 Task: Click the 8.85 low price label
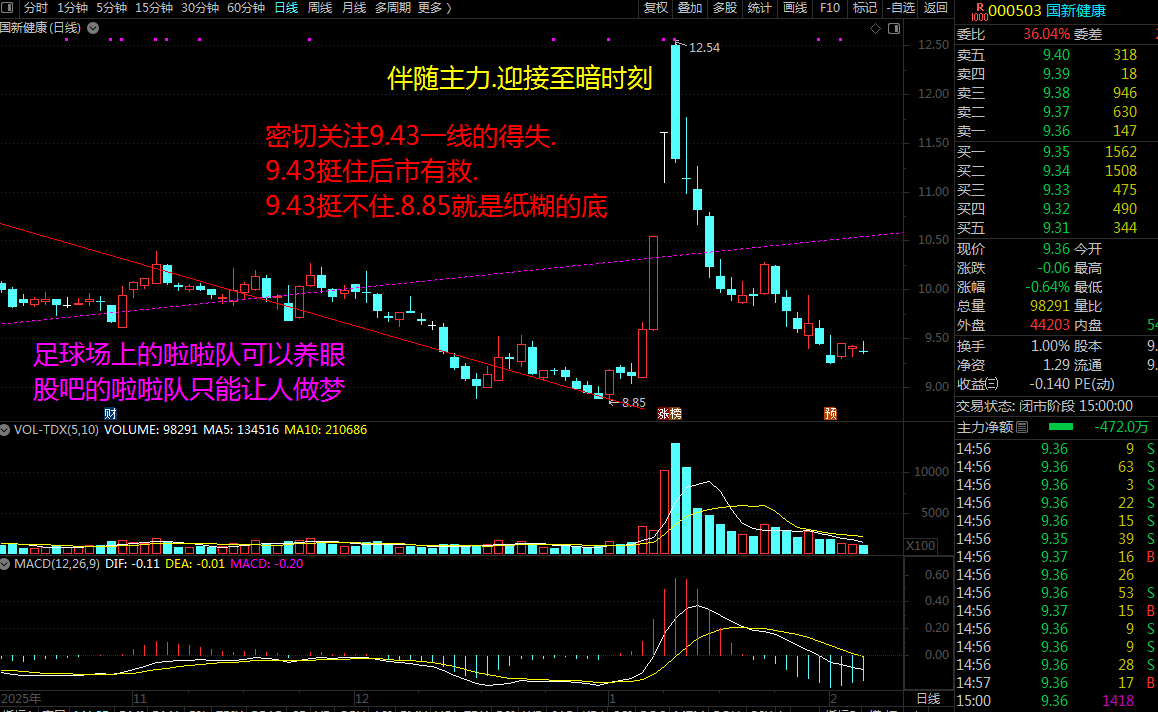pos(634,403)
